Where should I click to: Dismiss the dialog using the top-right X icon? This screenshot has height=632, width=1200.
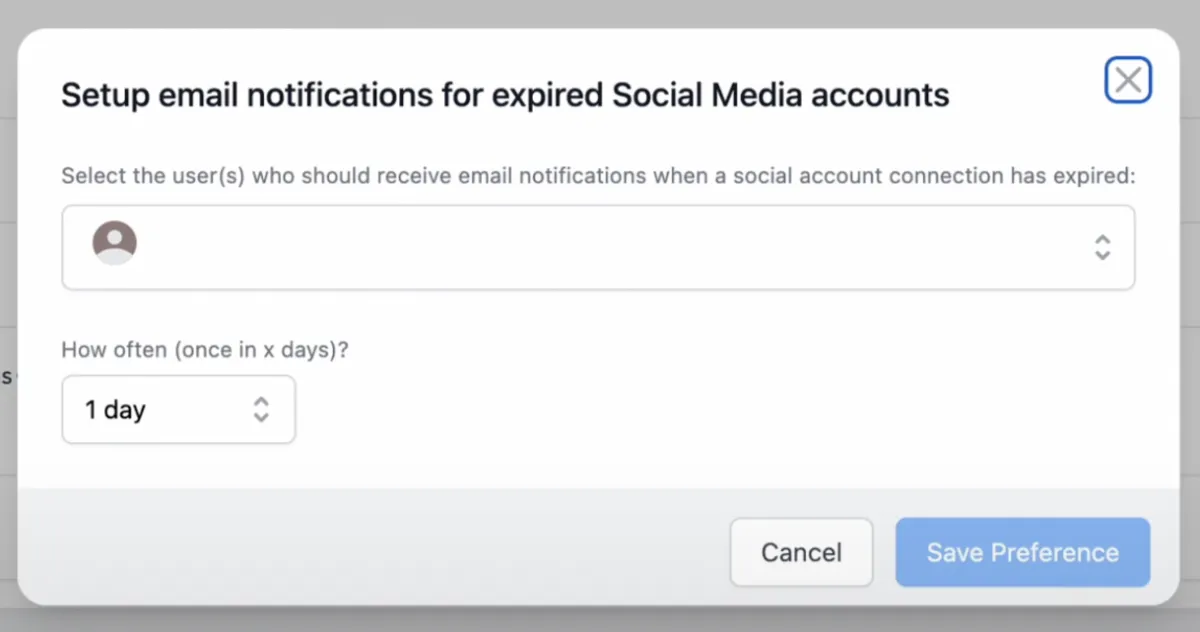1128,80
